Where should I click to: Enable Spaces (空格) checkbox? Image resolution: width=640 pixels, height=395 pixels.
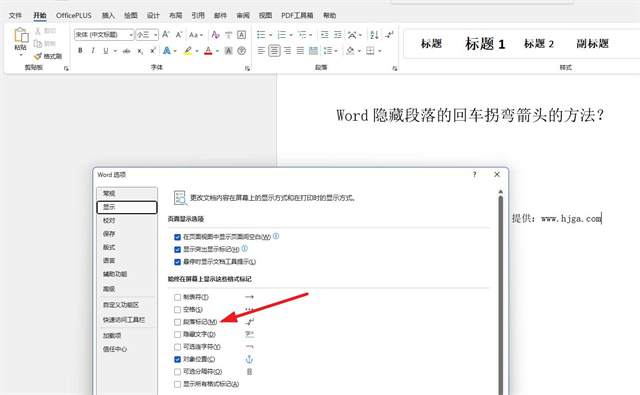(178, 310)
